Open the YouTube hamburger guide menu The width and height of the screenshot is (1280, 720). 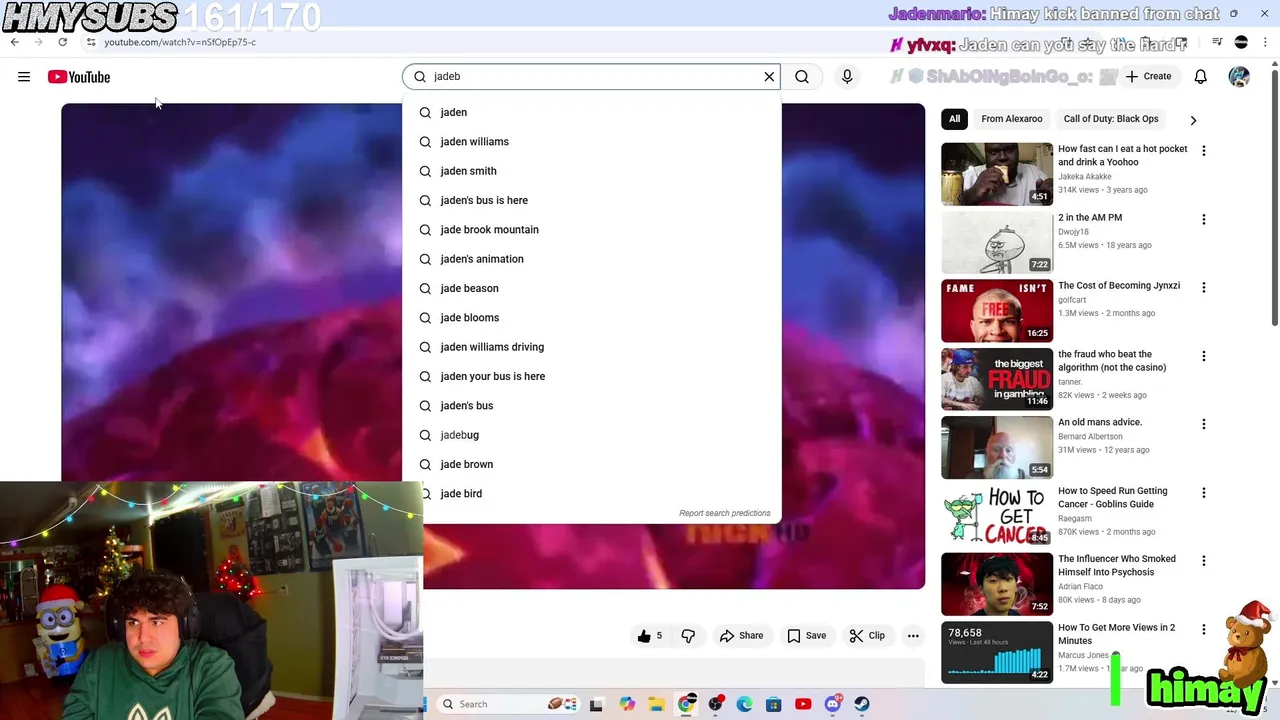pyautogui.click(x=24, y=77)
